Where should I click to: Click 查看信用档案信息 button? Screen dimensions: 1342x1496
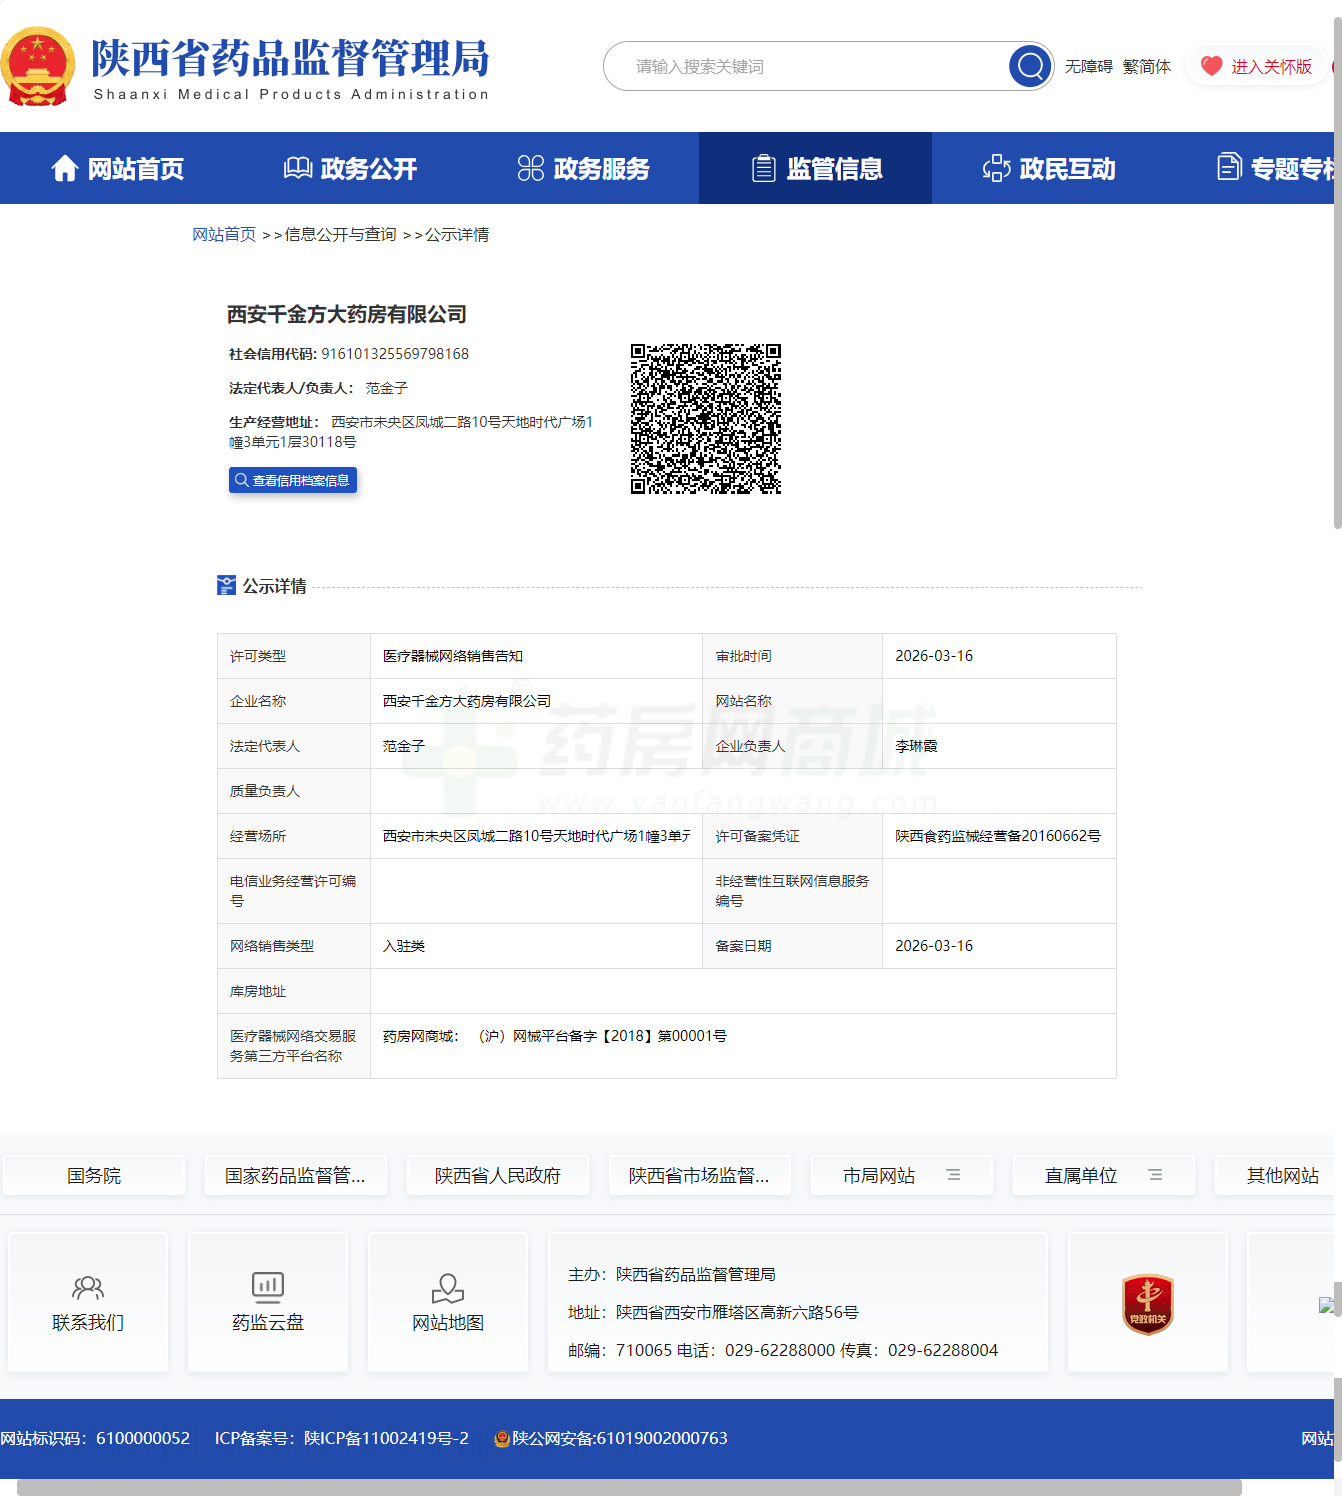click(x=293, y=481)
